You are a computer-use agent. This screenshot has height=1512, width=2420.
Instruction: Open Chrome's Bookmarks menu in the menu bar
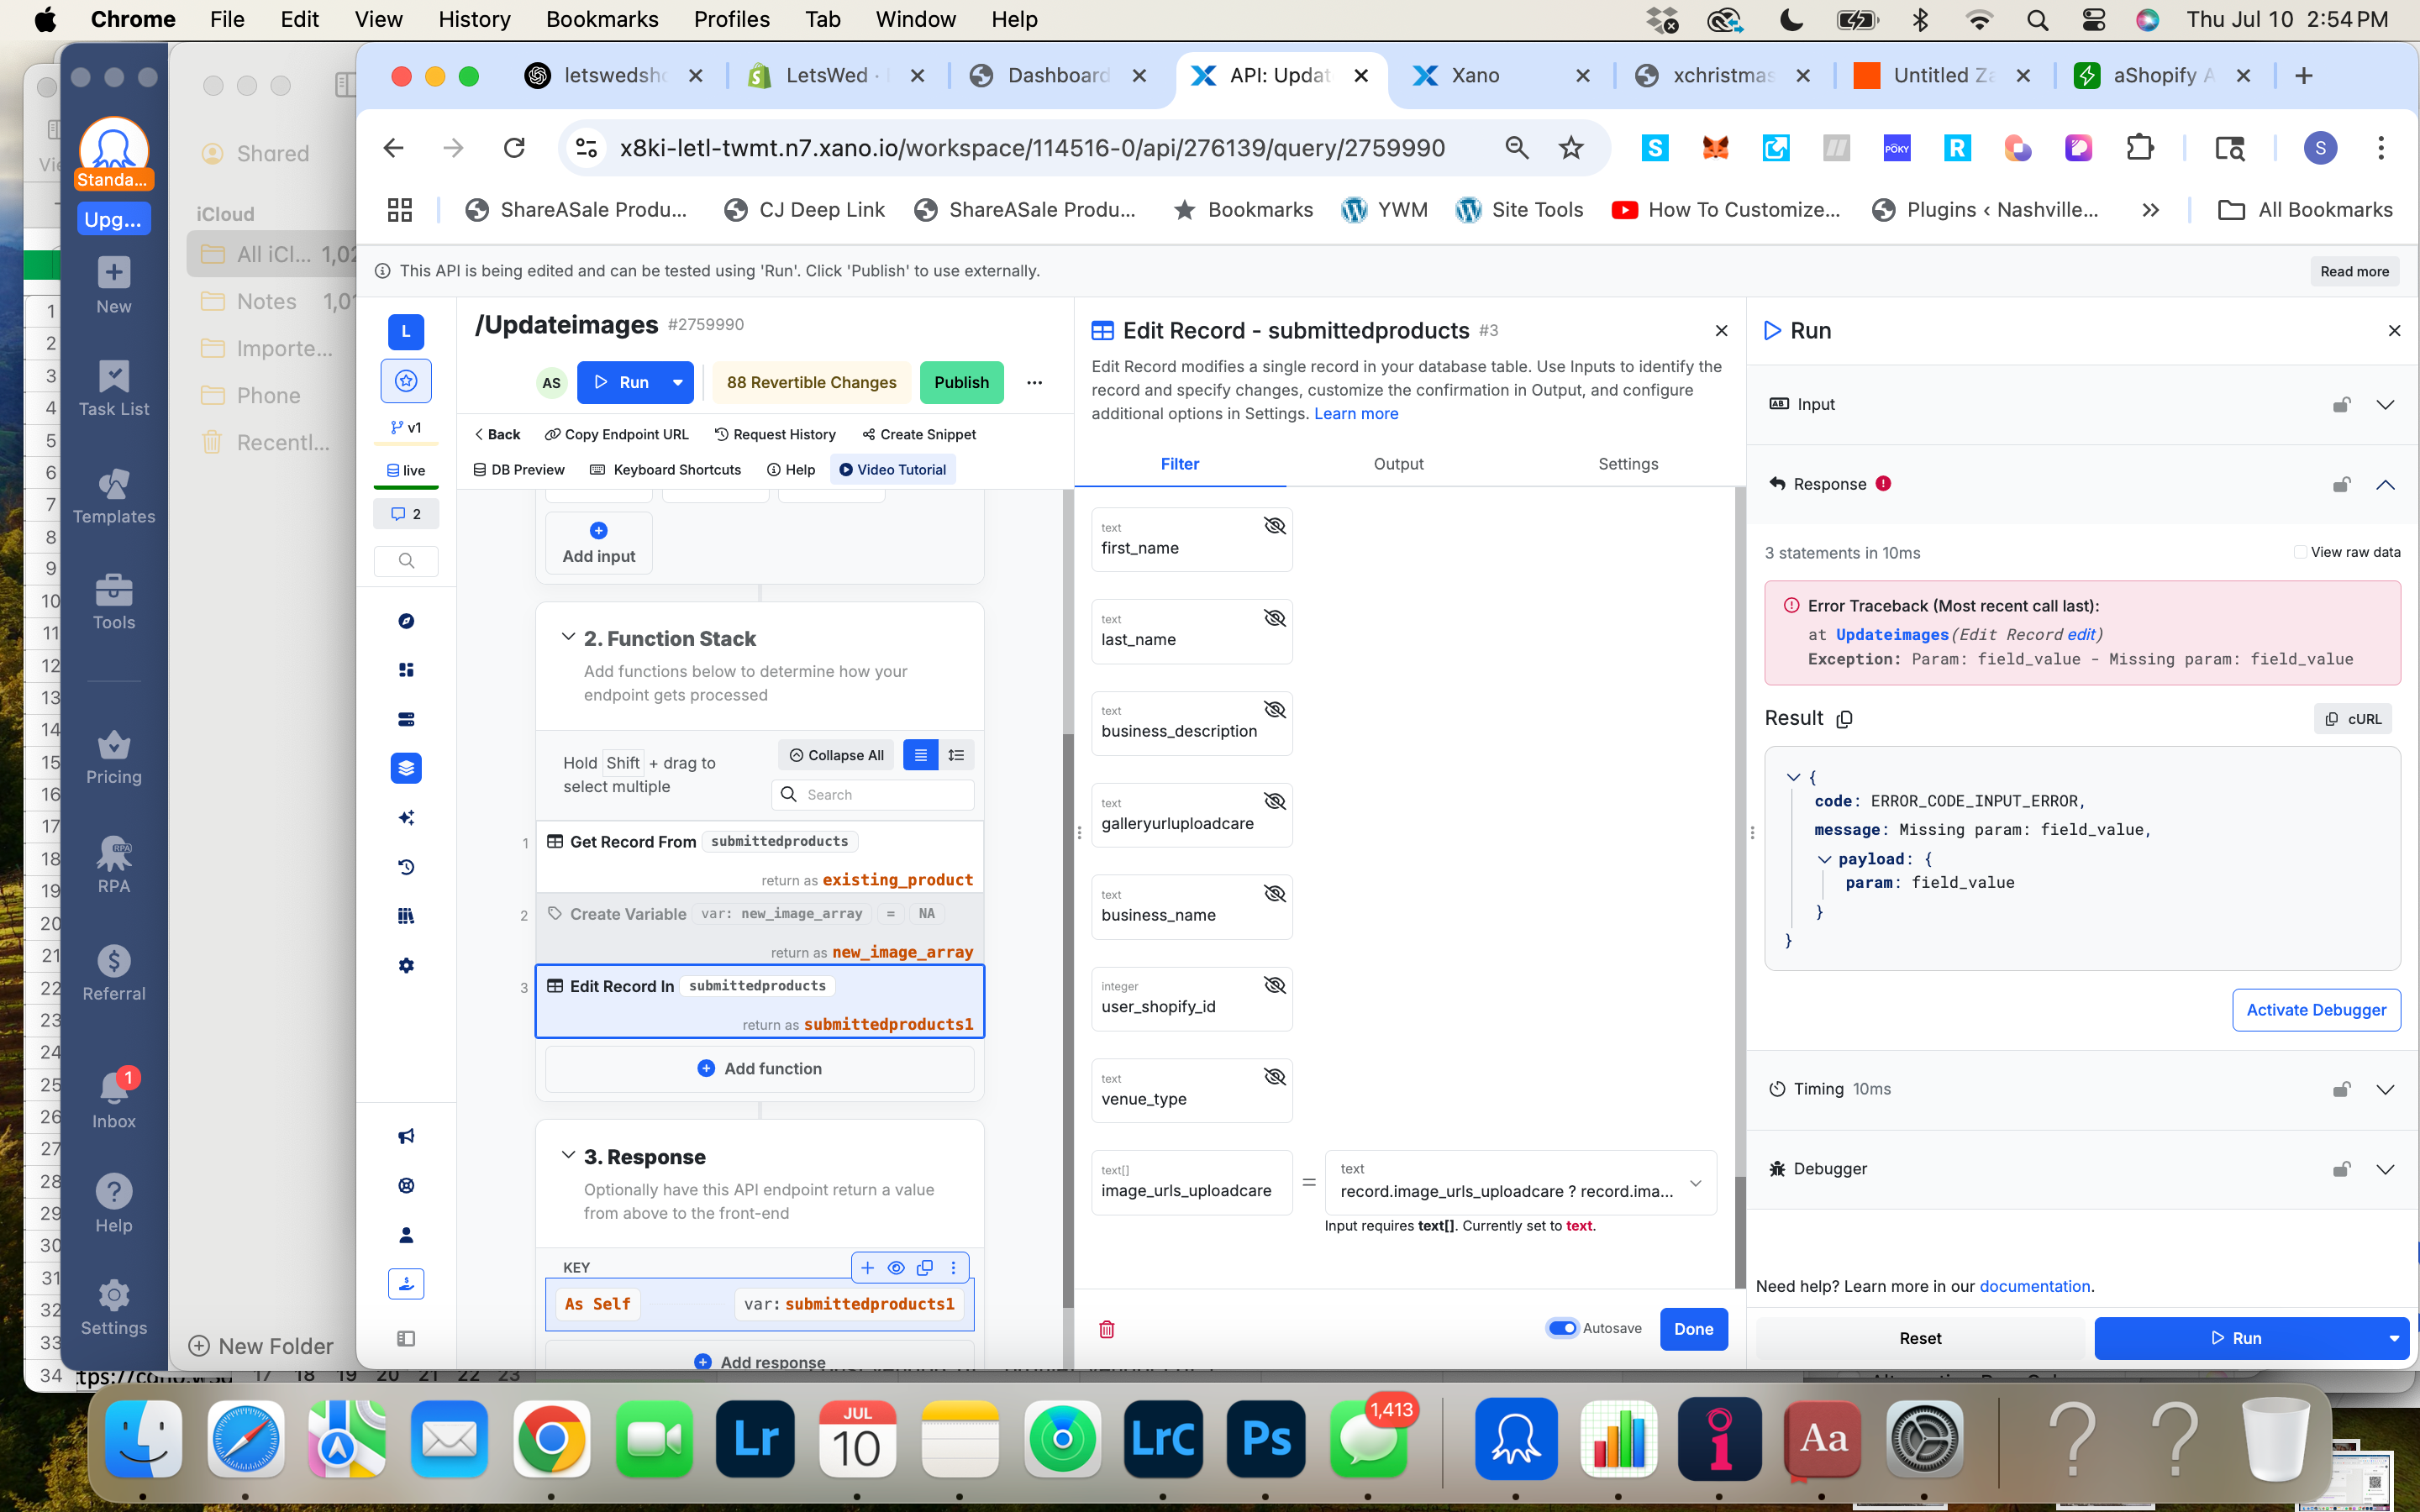tap(601, 19)
